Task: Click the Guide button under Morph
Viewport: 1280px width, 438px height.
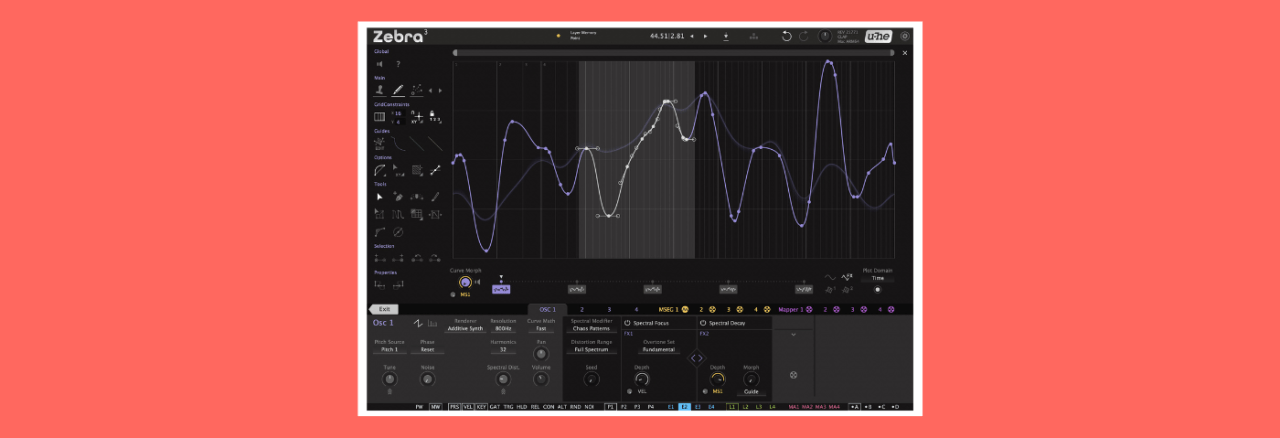Action: click(749, 392)
